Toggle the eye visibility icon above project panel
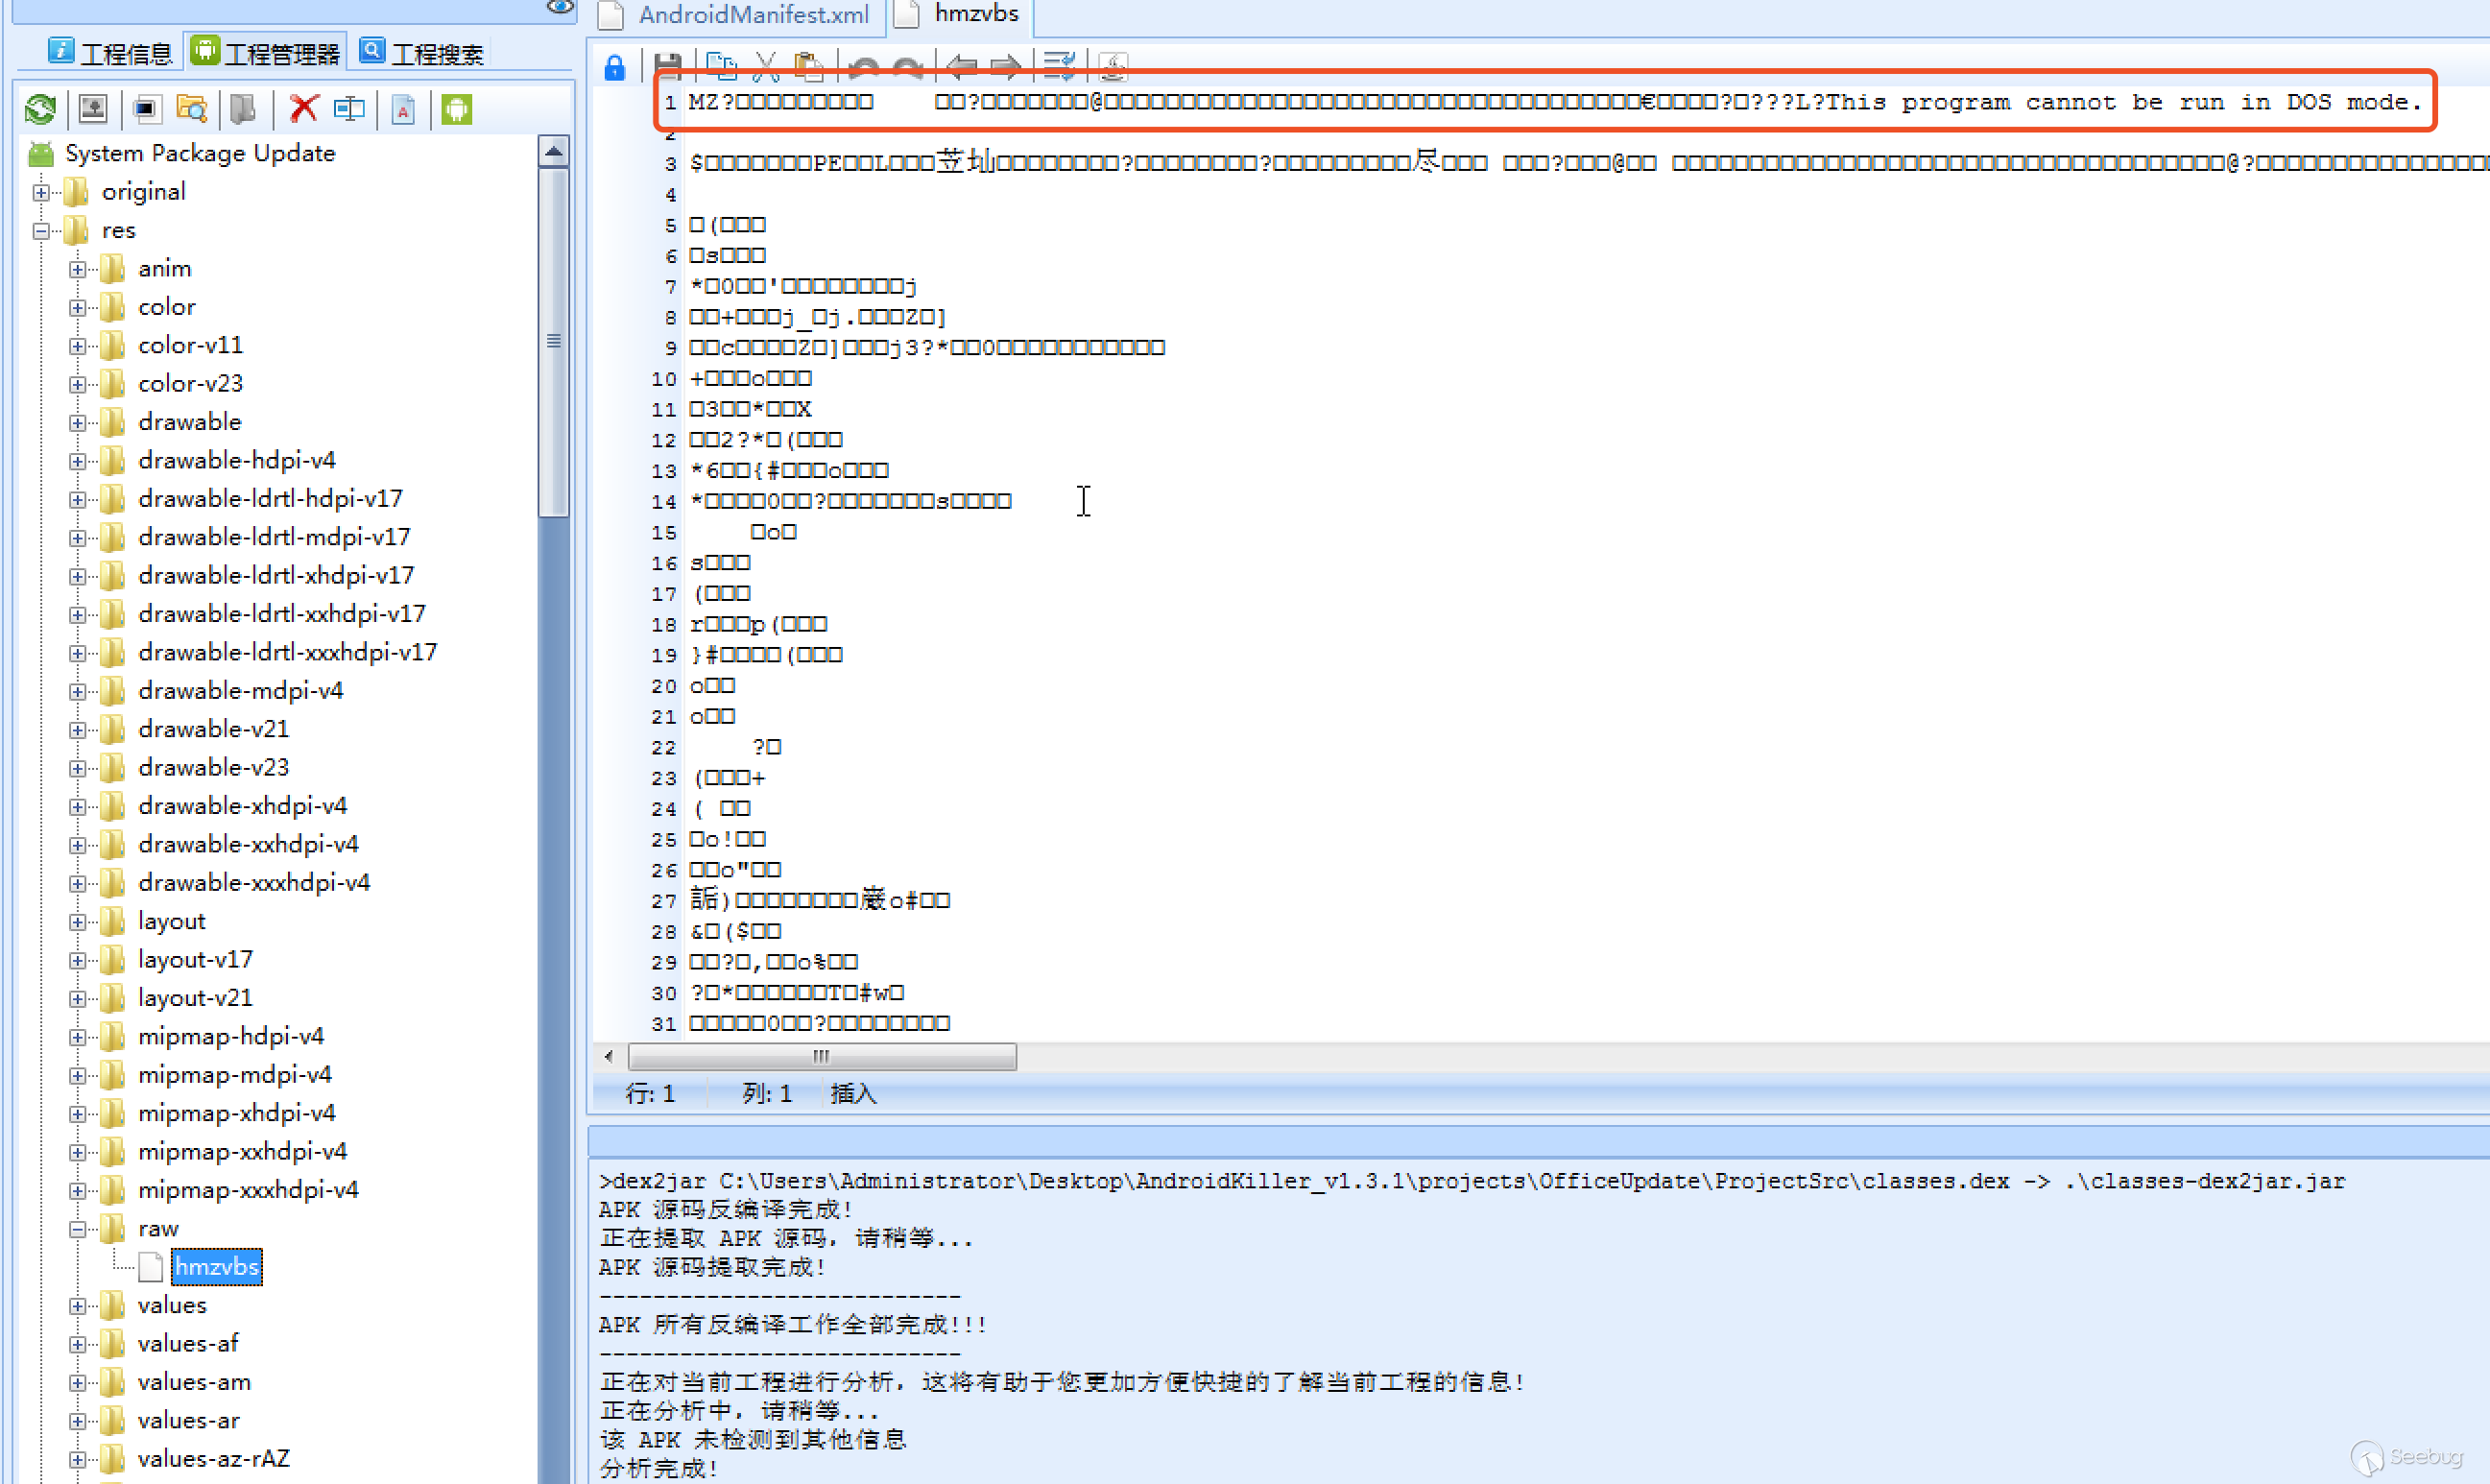2490x1484 pixels. (560, 7)
